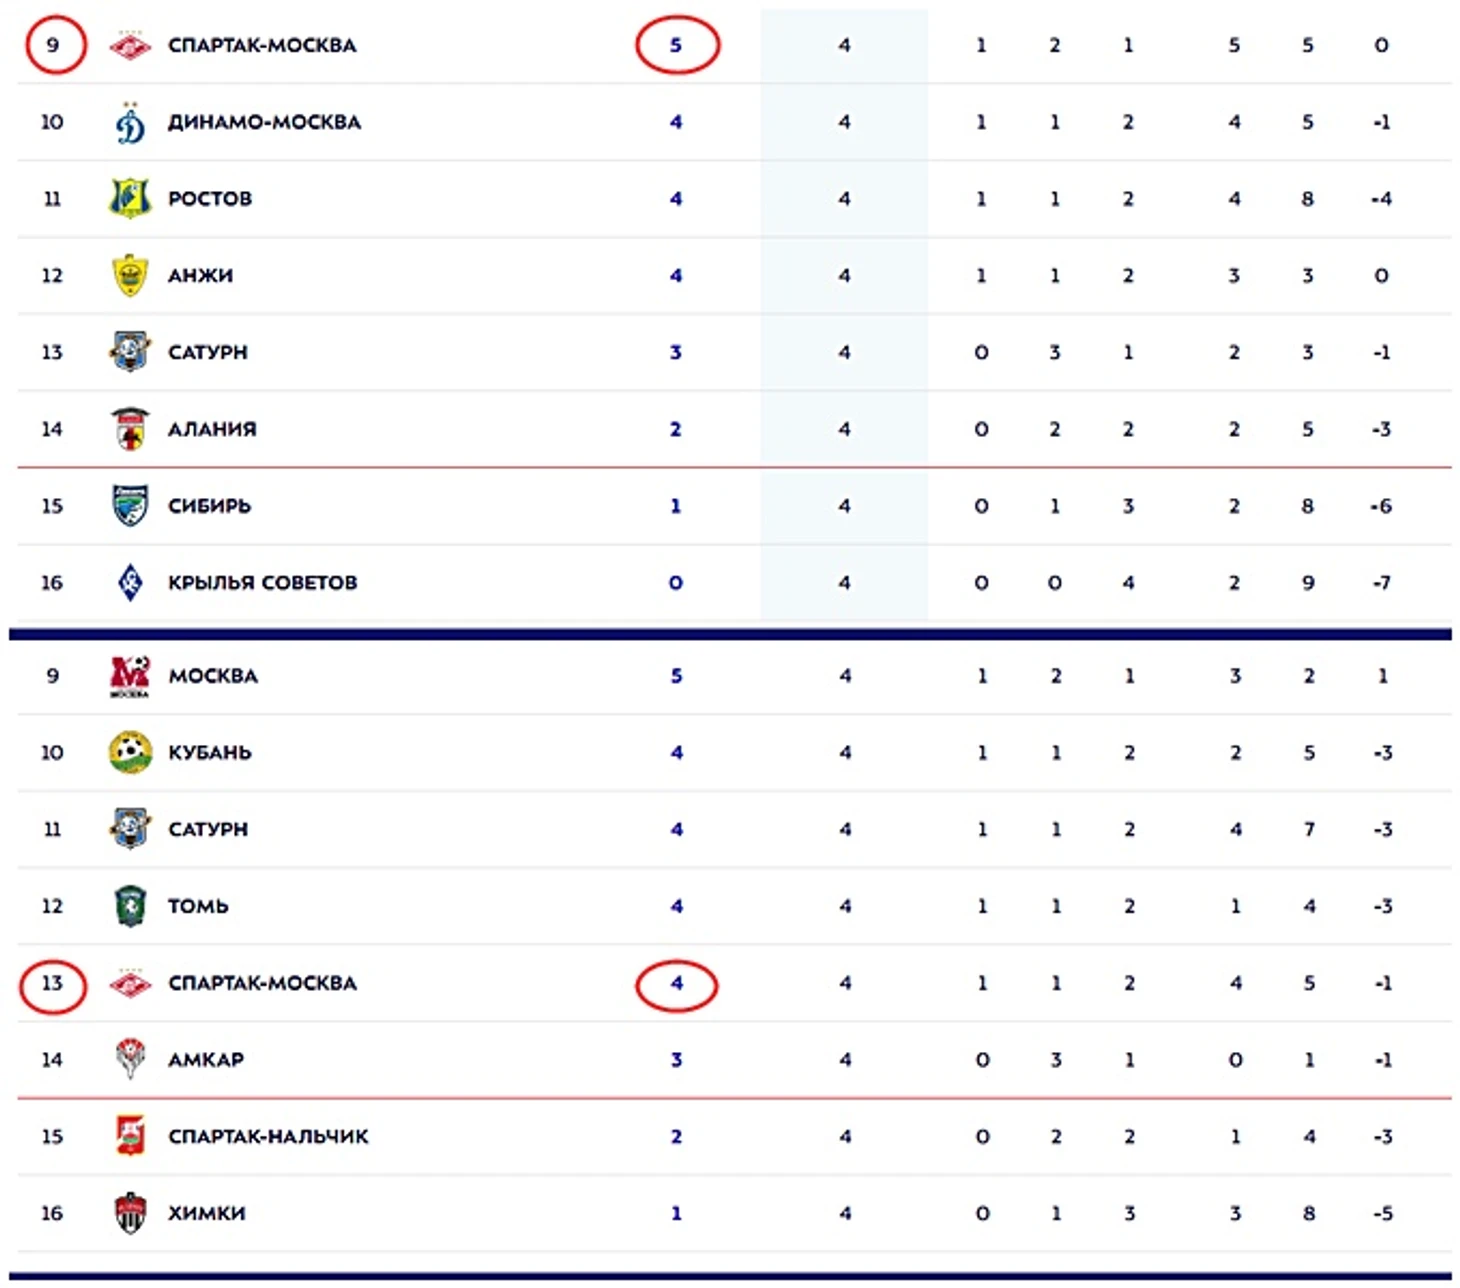Click the Khimki club logo
The image size is (1460, 1288).
tap(130, 1214)
